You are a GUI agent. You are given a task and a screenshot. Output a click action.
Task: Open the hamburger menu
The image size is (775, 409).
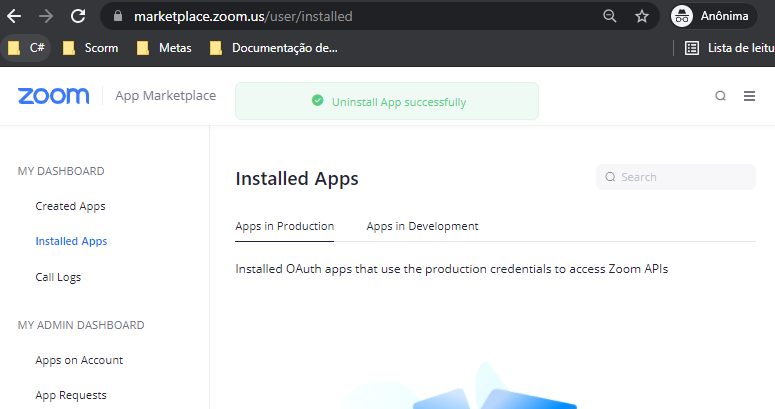click(749, 96)
